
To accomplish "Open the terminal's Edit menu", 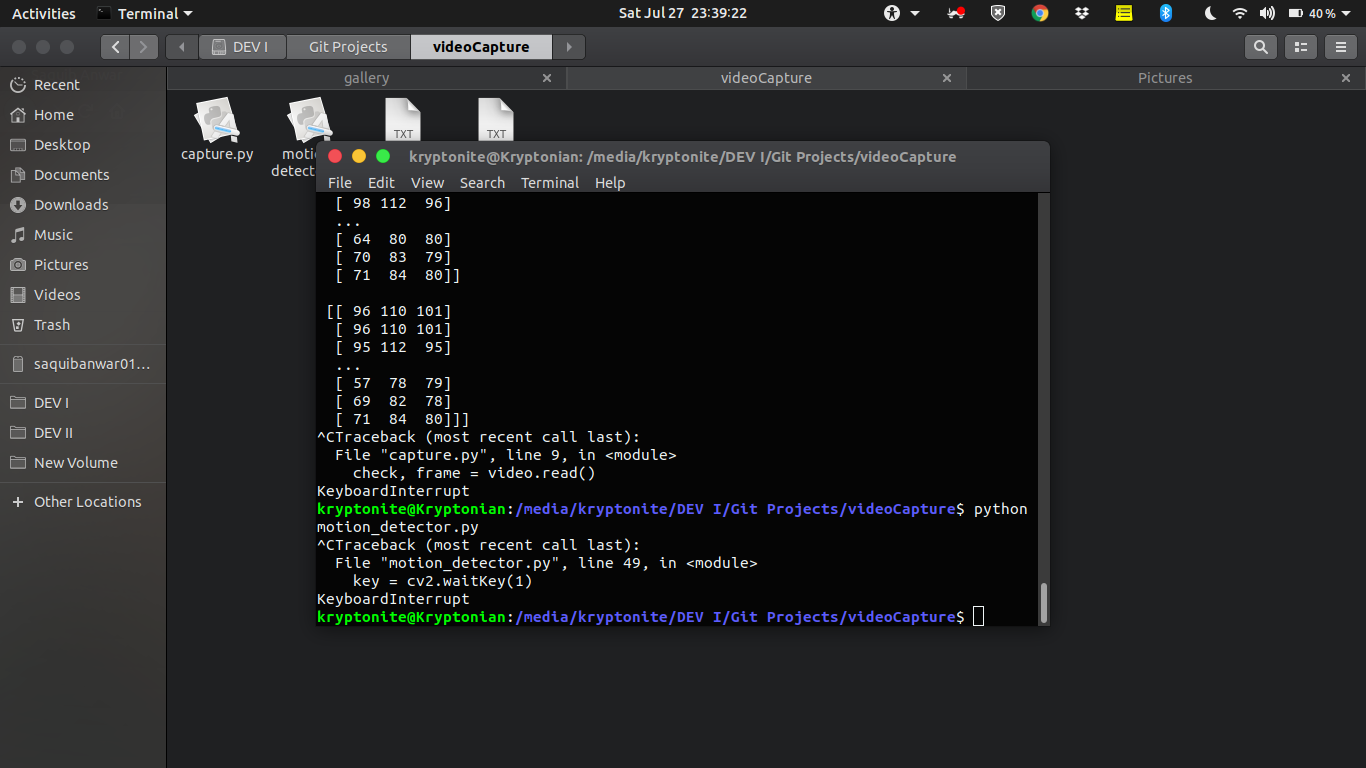I will [x=381, y=183].
